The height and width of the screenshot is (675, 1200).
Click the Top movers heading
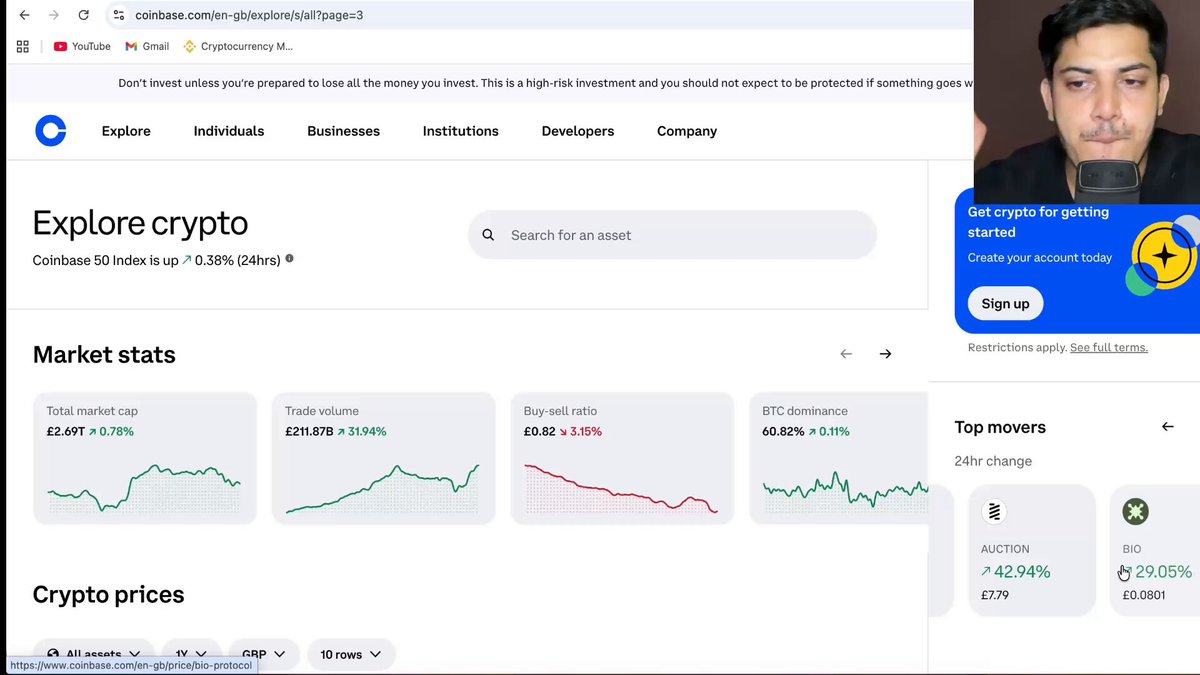[1000, 427]
